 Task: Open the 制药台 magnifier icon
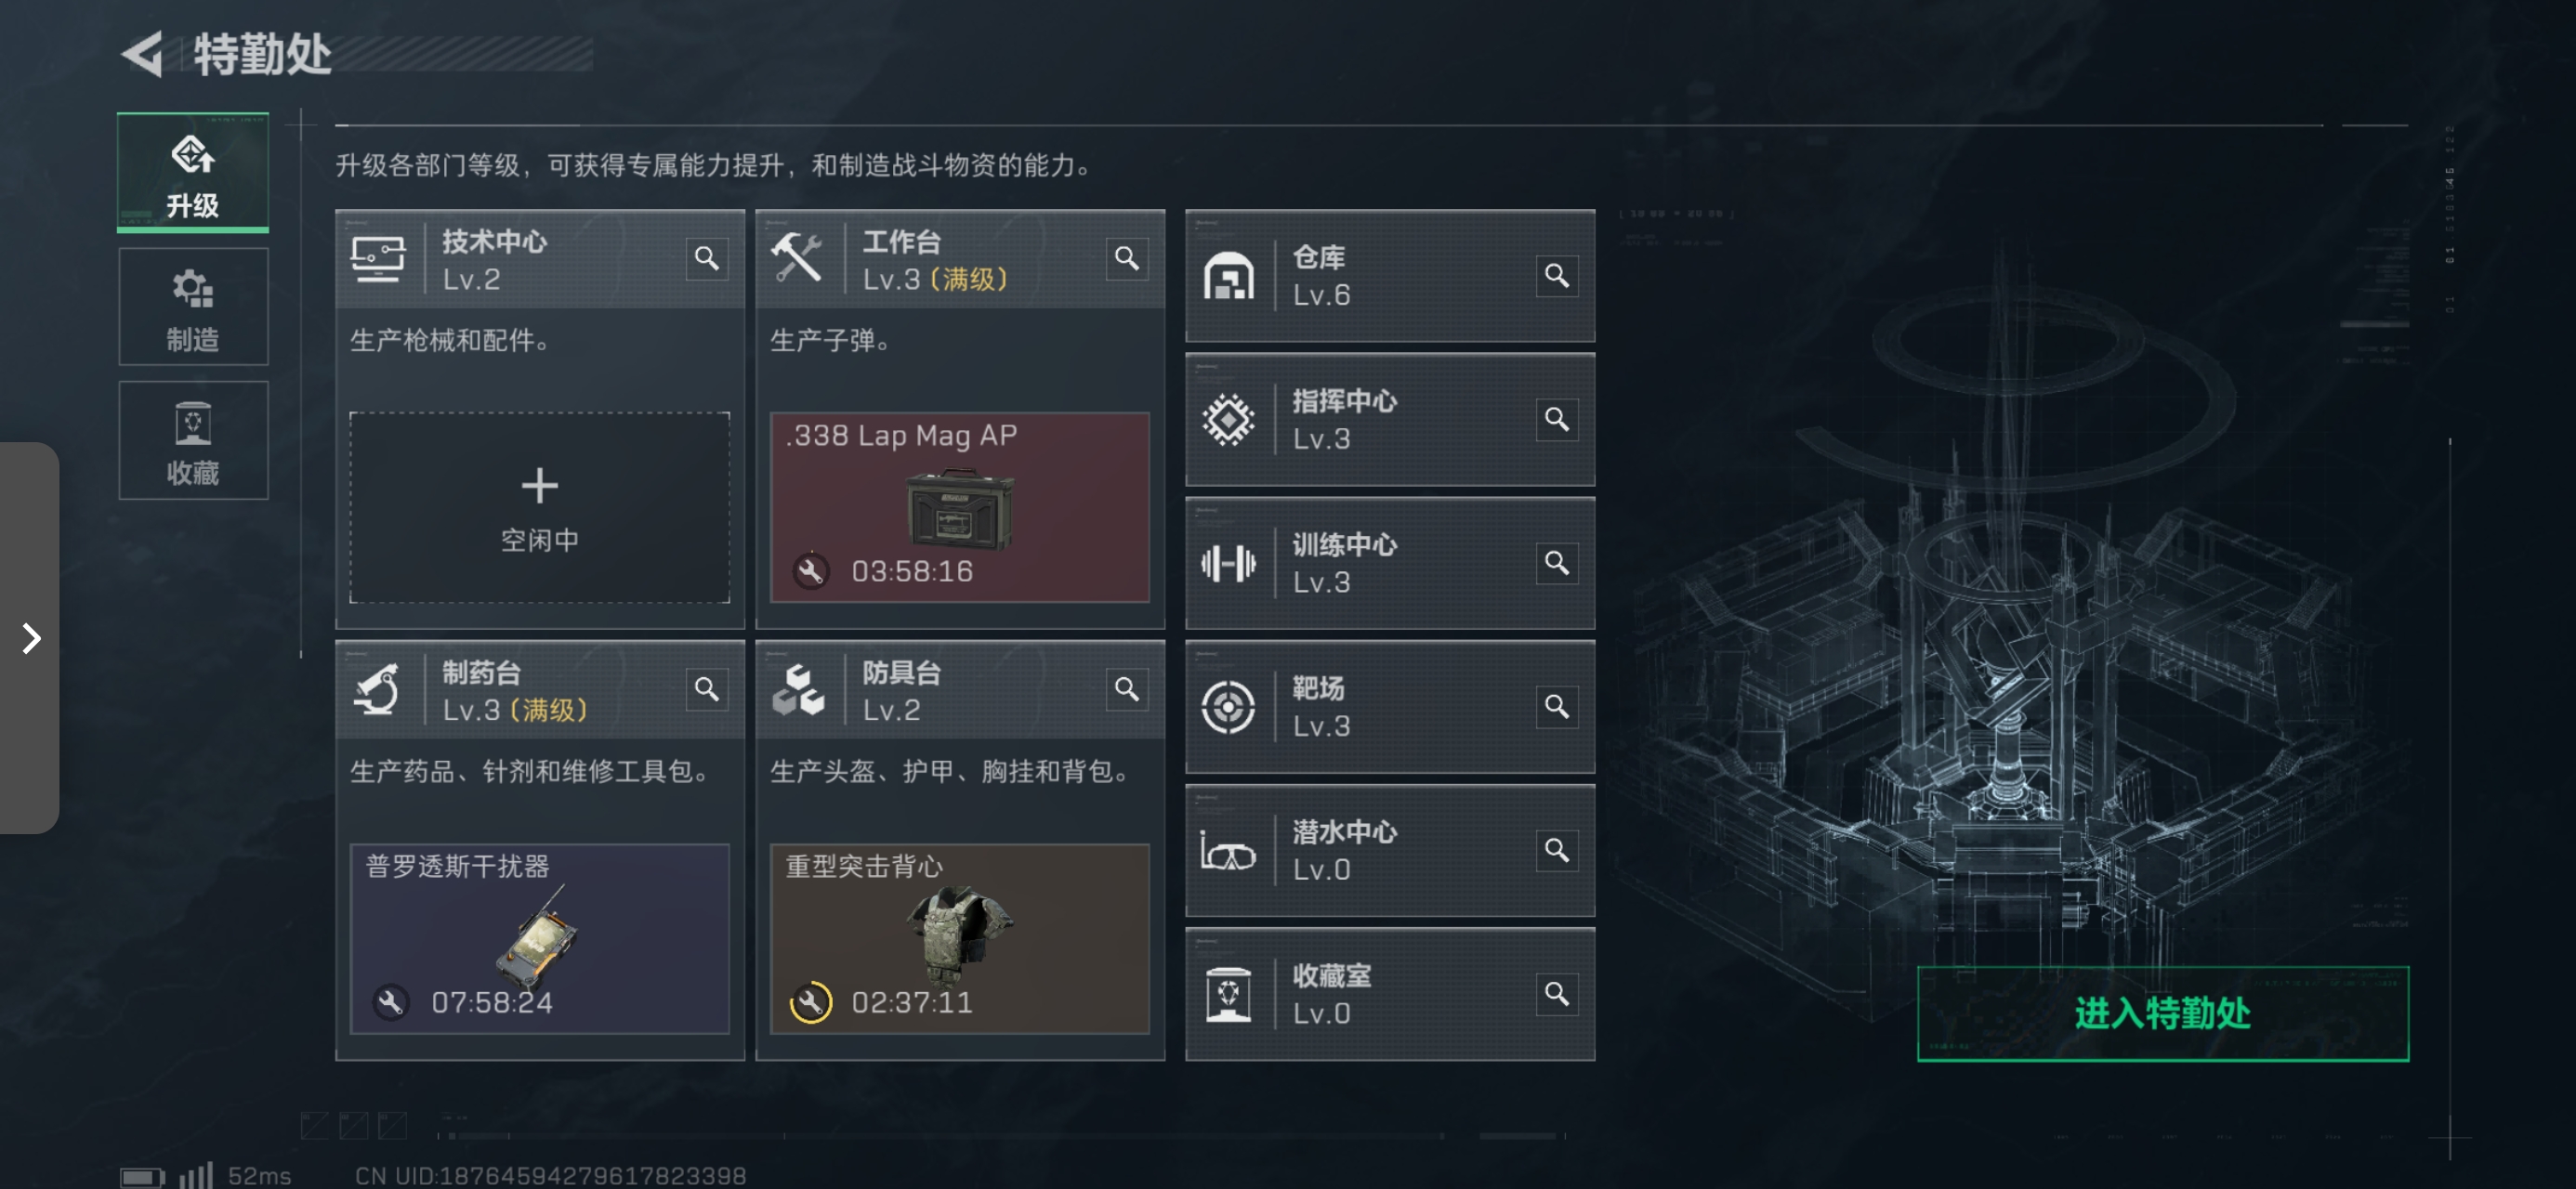(x=707, y=690)
